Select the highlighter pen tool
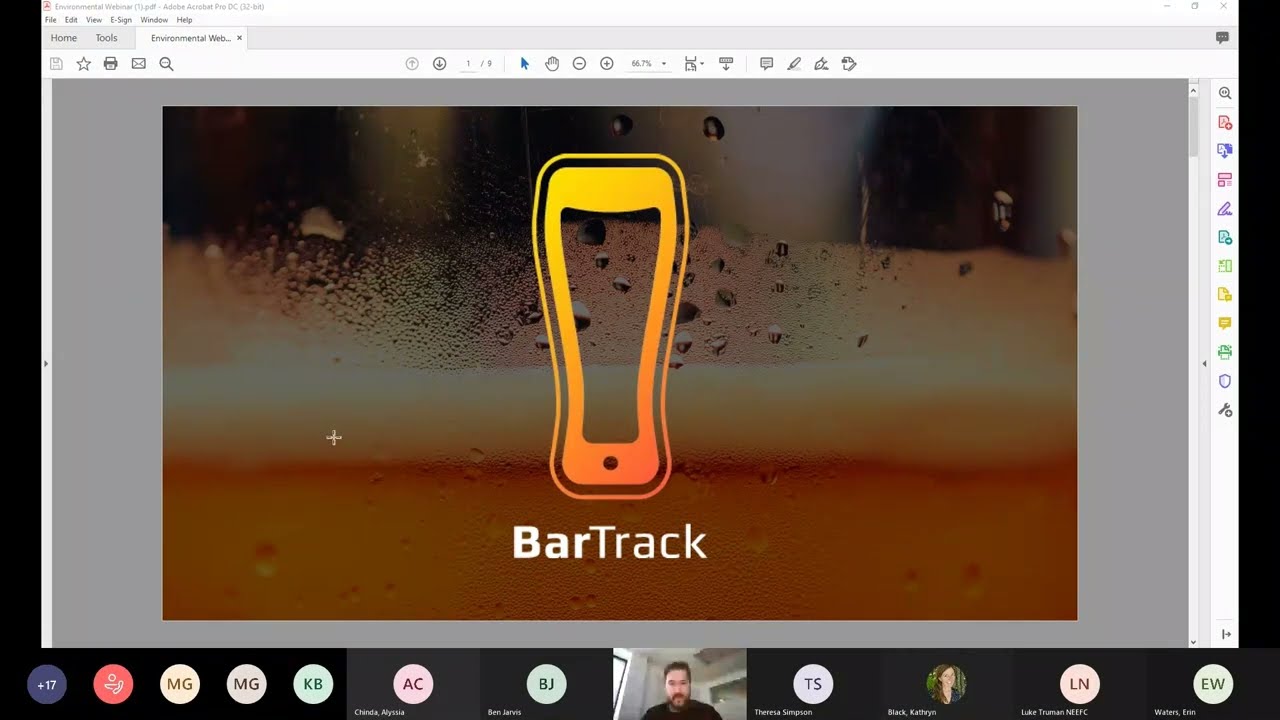 pos(794,64)
